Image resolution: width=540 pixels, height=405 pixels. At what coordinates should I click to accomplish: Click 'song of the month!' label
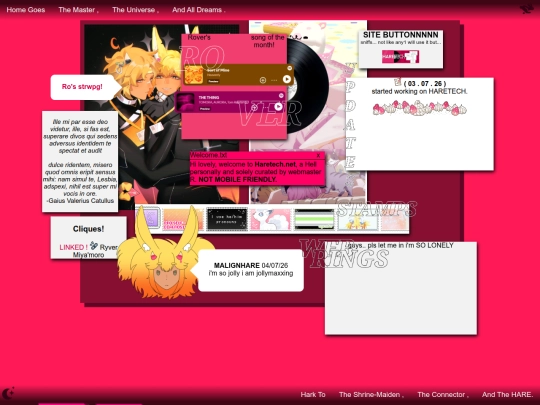pos(268,41)
